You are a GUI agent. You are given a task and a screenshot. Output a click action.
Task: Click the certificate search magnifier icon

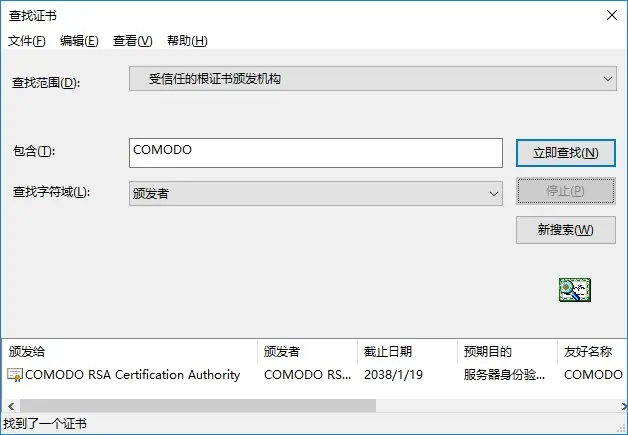575,290
